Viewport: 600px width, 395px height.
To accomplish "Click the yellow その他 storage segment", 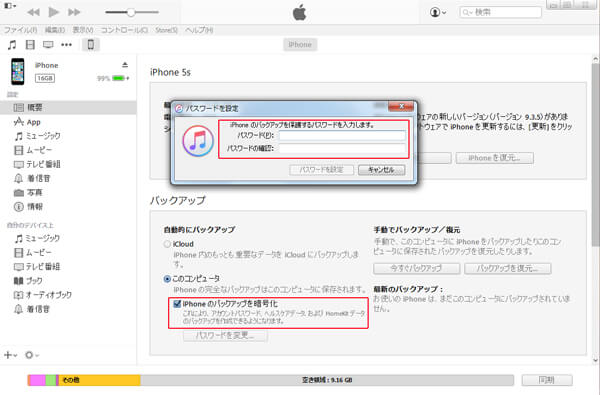I will coord(99,380).
